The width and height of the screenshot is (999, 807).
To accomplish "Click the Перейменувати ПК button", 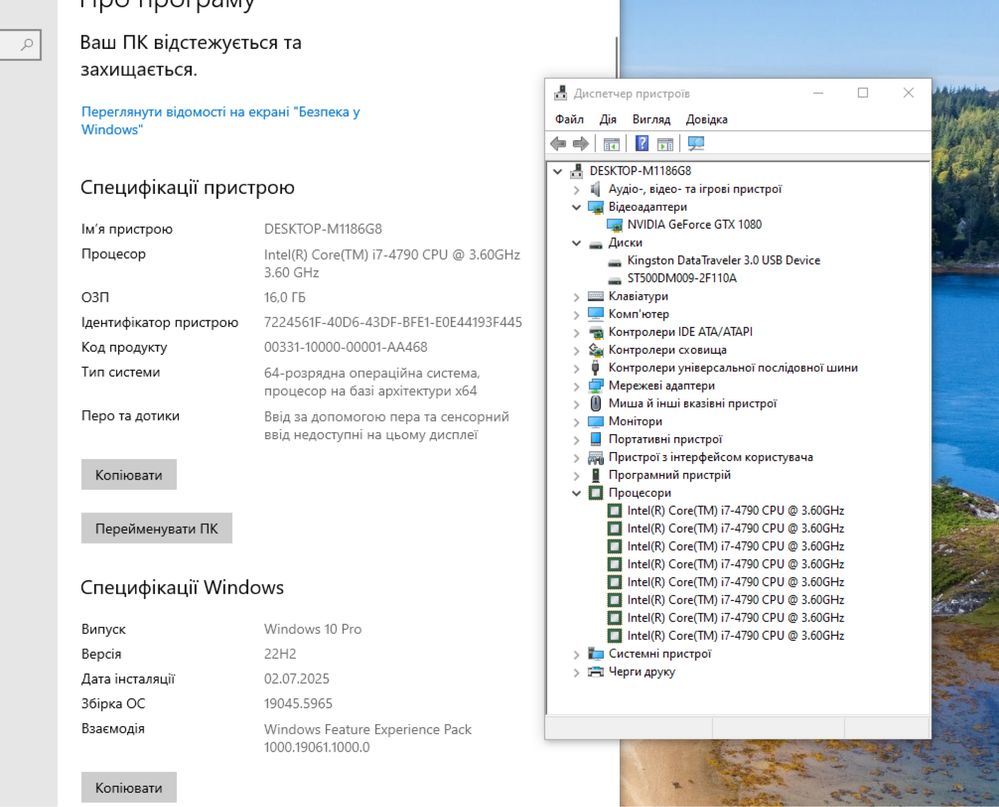I will click(157, 528).
